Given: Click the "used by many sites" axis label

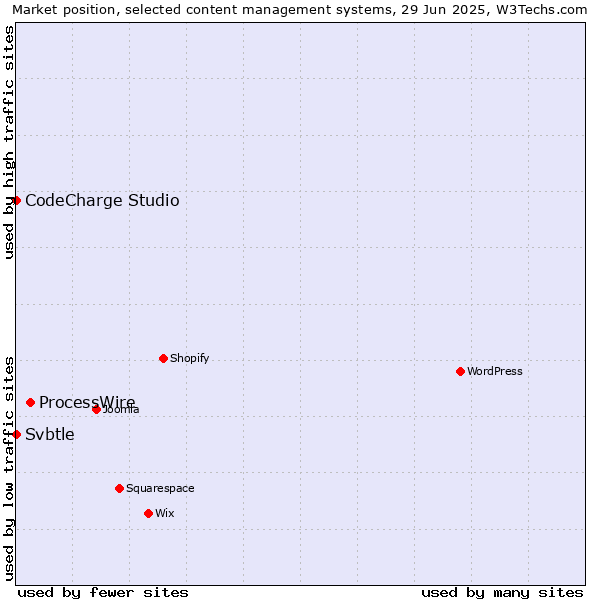Looking at the screenshot, I should [x=502, y=593].
